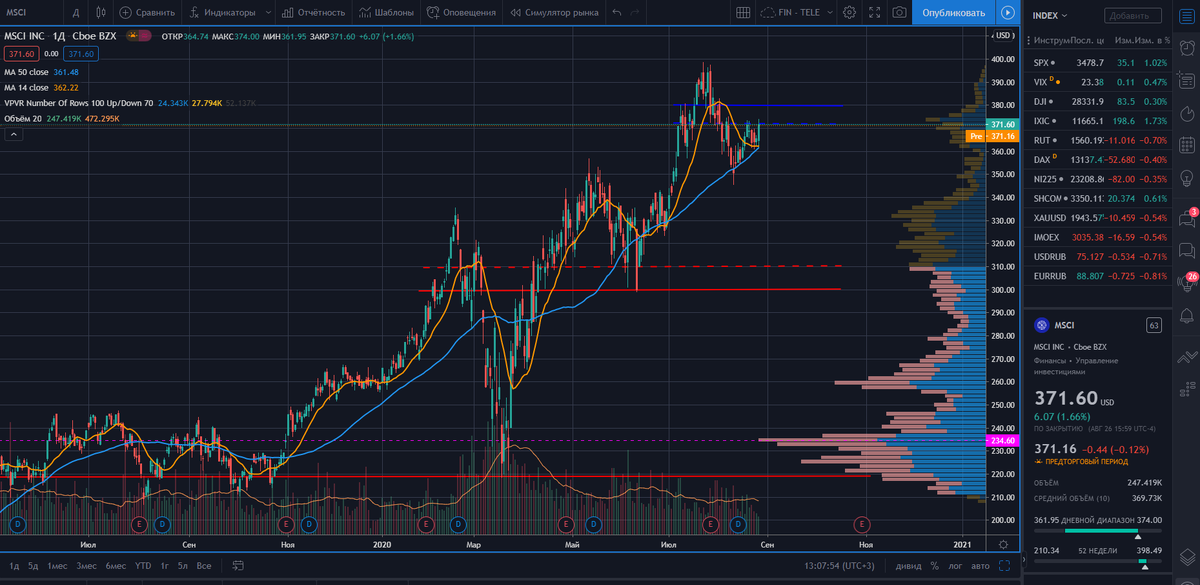
Task: Open the Д interval dropdown
Action: click(75, 13)
